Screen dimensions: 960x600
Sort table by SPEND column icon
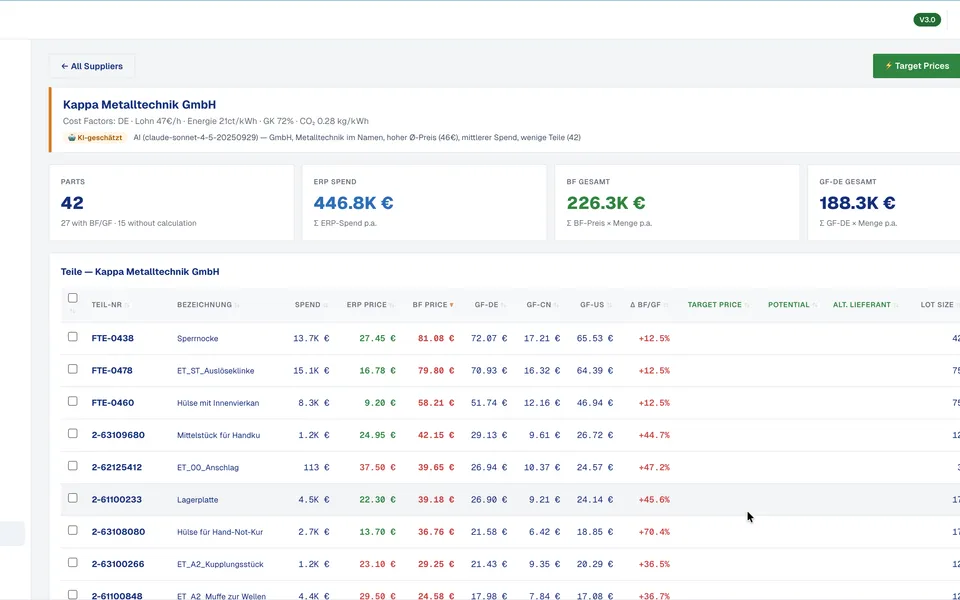(x=326, y=305)
